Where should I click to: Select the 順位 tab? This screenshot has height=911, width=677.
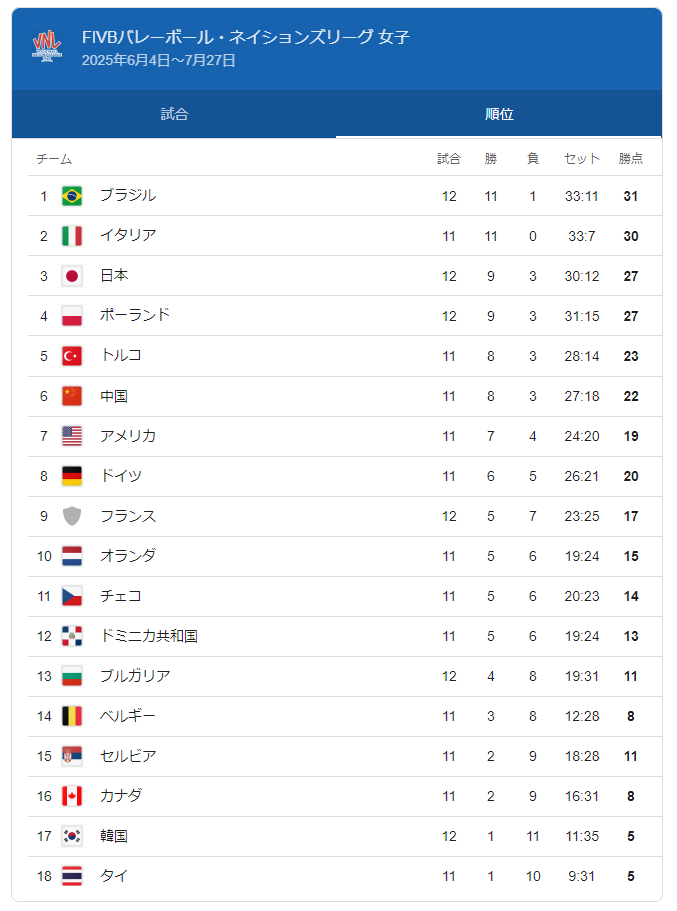coord(499,114)
